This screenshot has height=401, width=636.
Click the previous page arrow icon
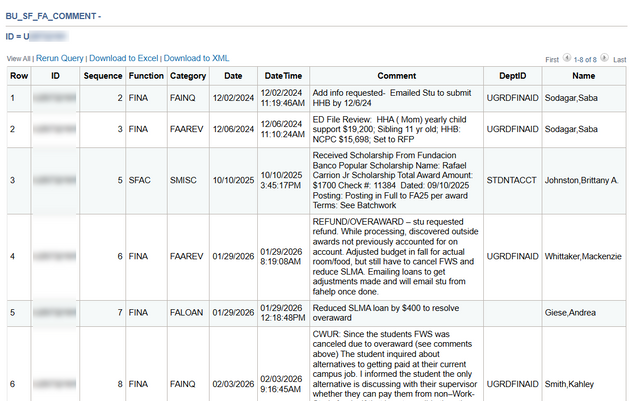pos(567,58)
